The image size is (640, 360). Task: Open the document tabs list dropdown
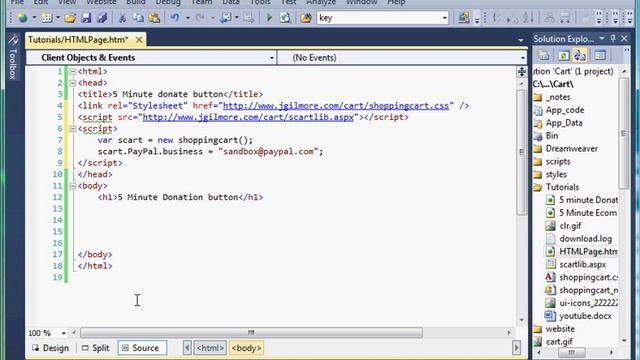520,40
